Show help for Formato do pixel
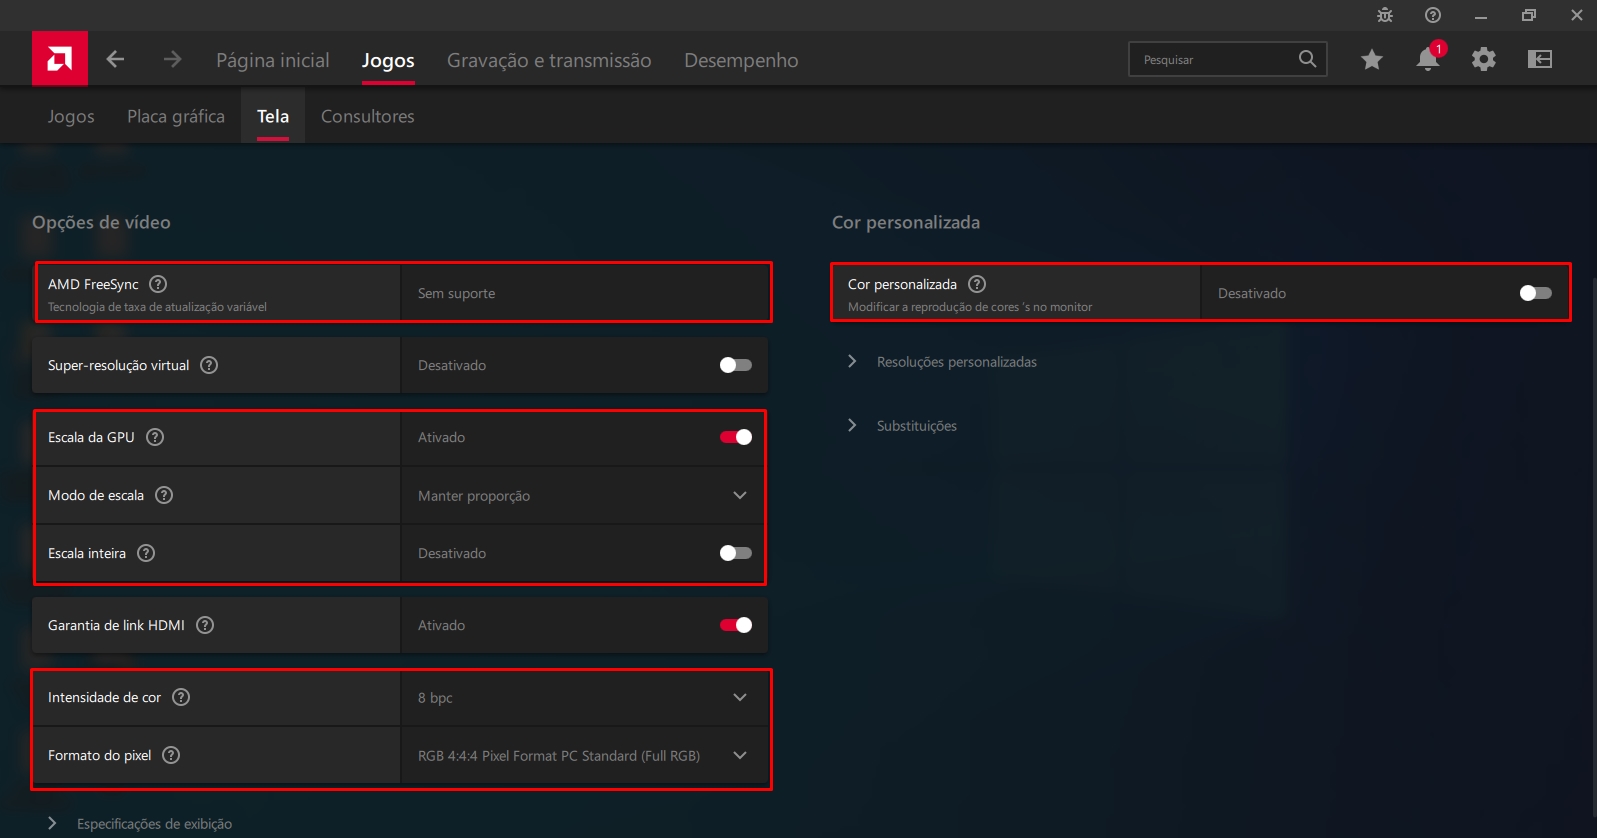Screen dimensions: 1597x838 171,755
